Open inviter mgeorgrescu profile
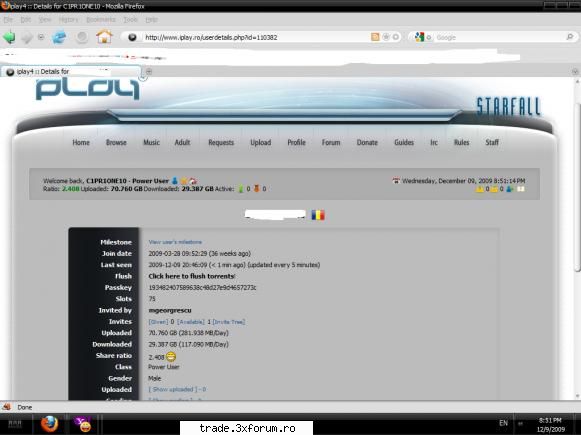Screen dimensions: 581x435 pyautogui.click(x=170, y=310)
